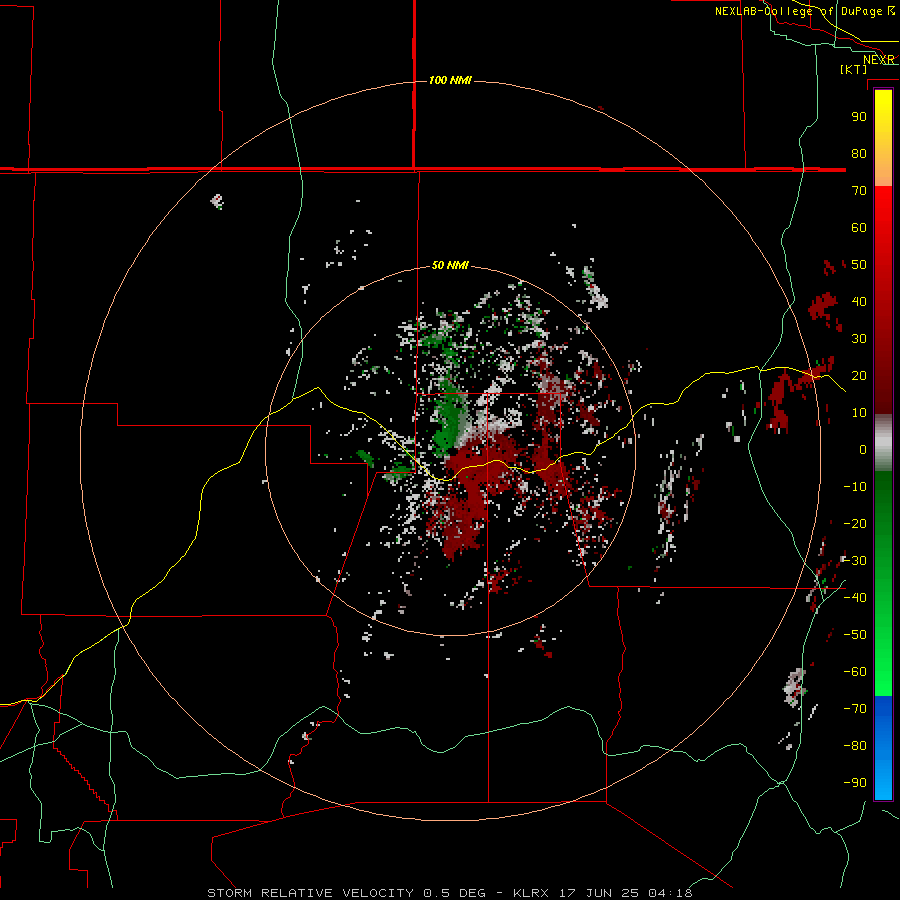This screenshot has width=900, height=900.
Task: Click the 100 NMI range ring label
Action: pyautogui.click(x=450, y=80)
